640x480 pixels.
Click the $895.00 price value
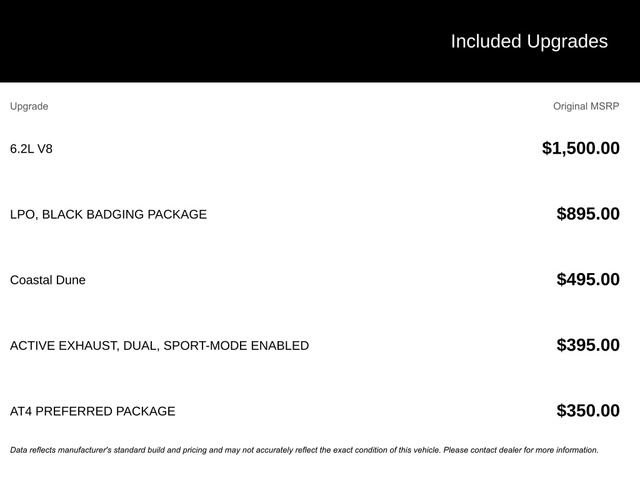588,213
